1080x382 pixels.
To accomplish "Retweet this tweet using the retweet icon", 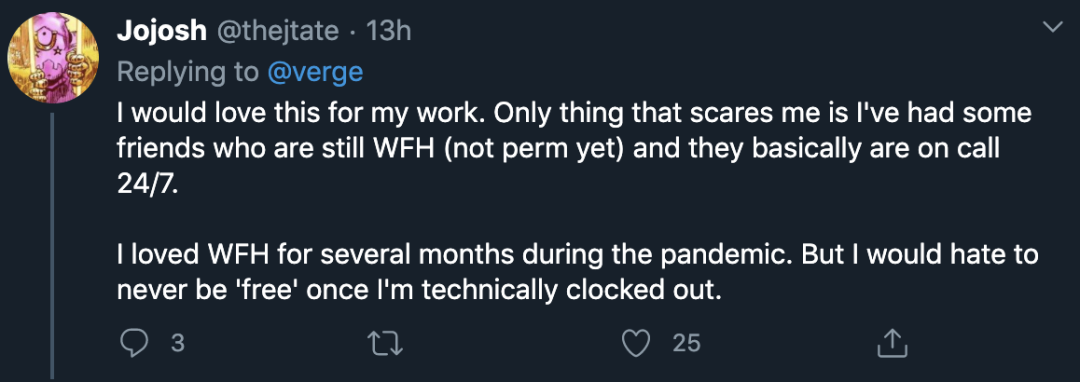I will [x=386, y=343].
